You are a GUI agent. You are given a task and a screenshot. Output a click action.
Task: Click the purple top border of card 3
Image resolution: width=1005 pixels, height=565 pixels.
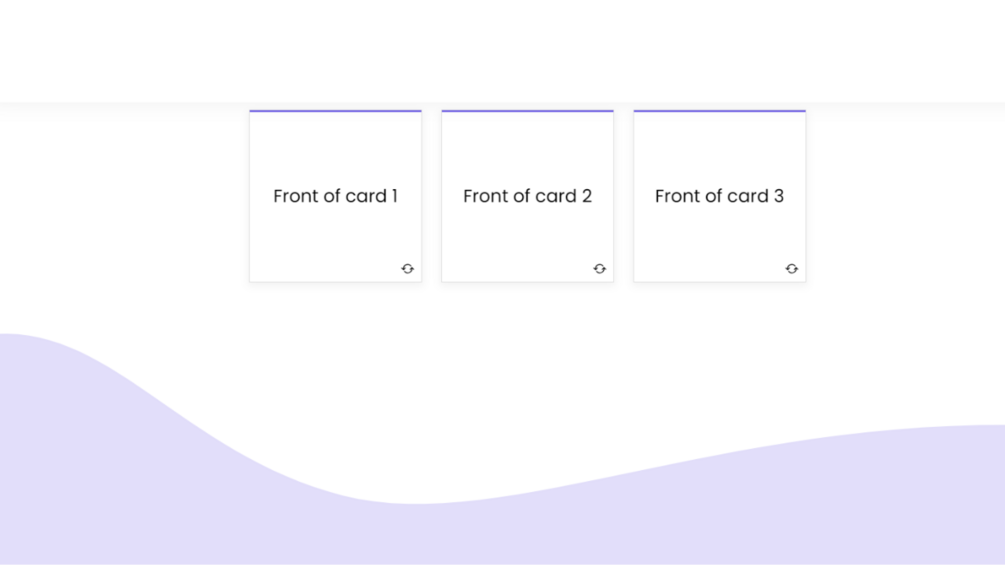pos(719,111)
